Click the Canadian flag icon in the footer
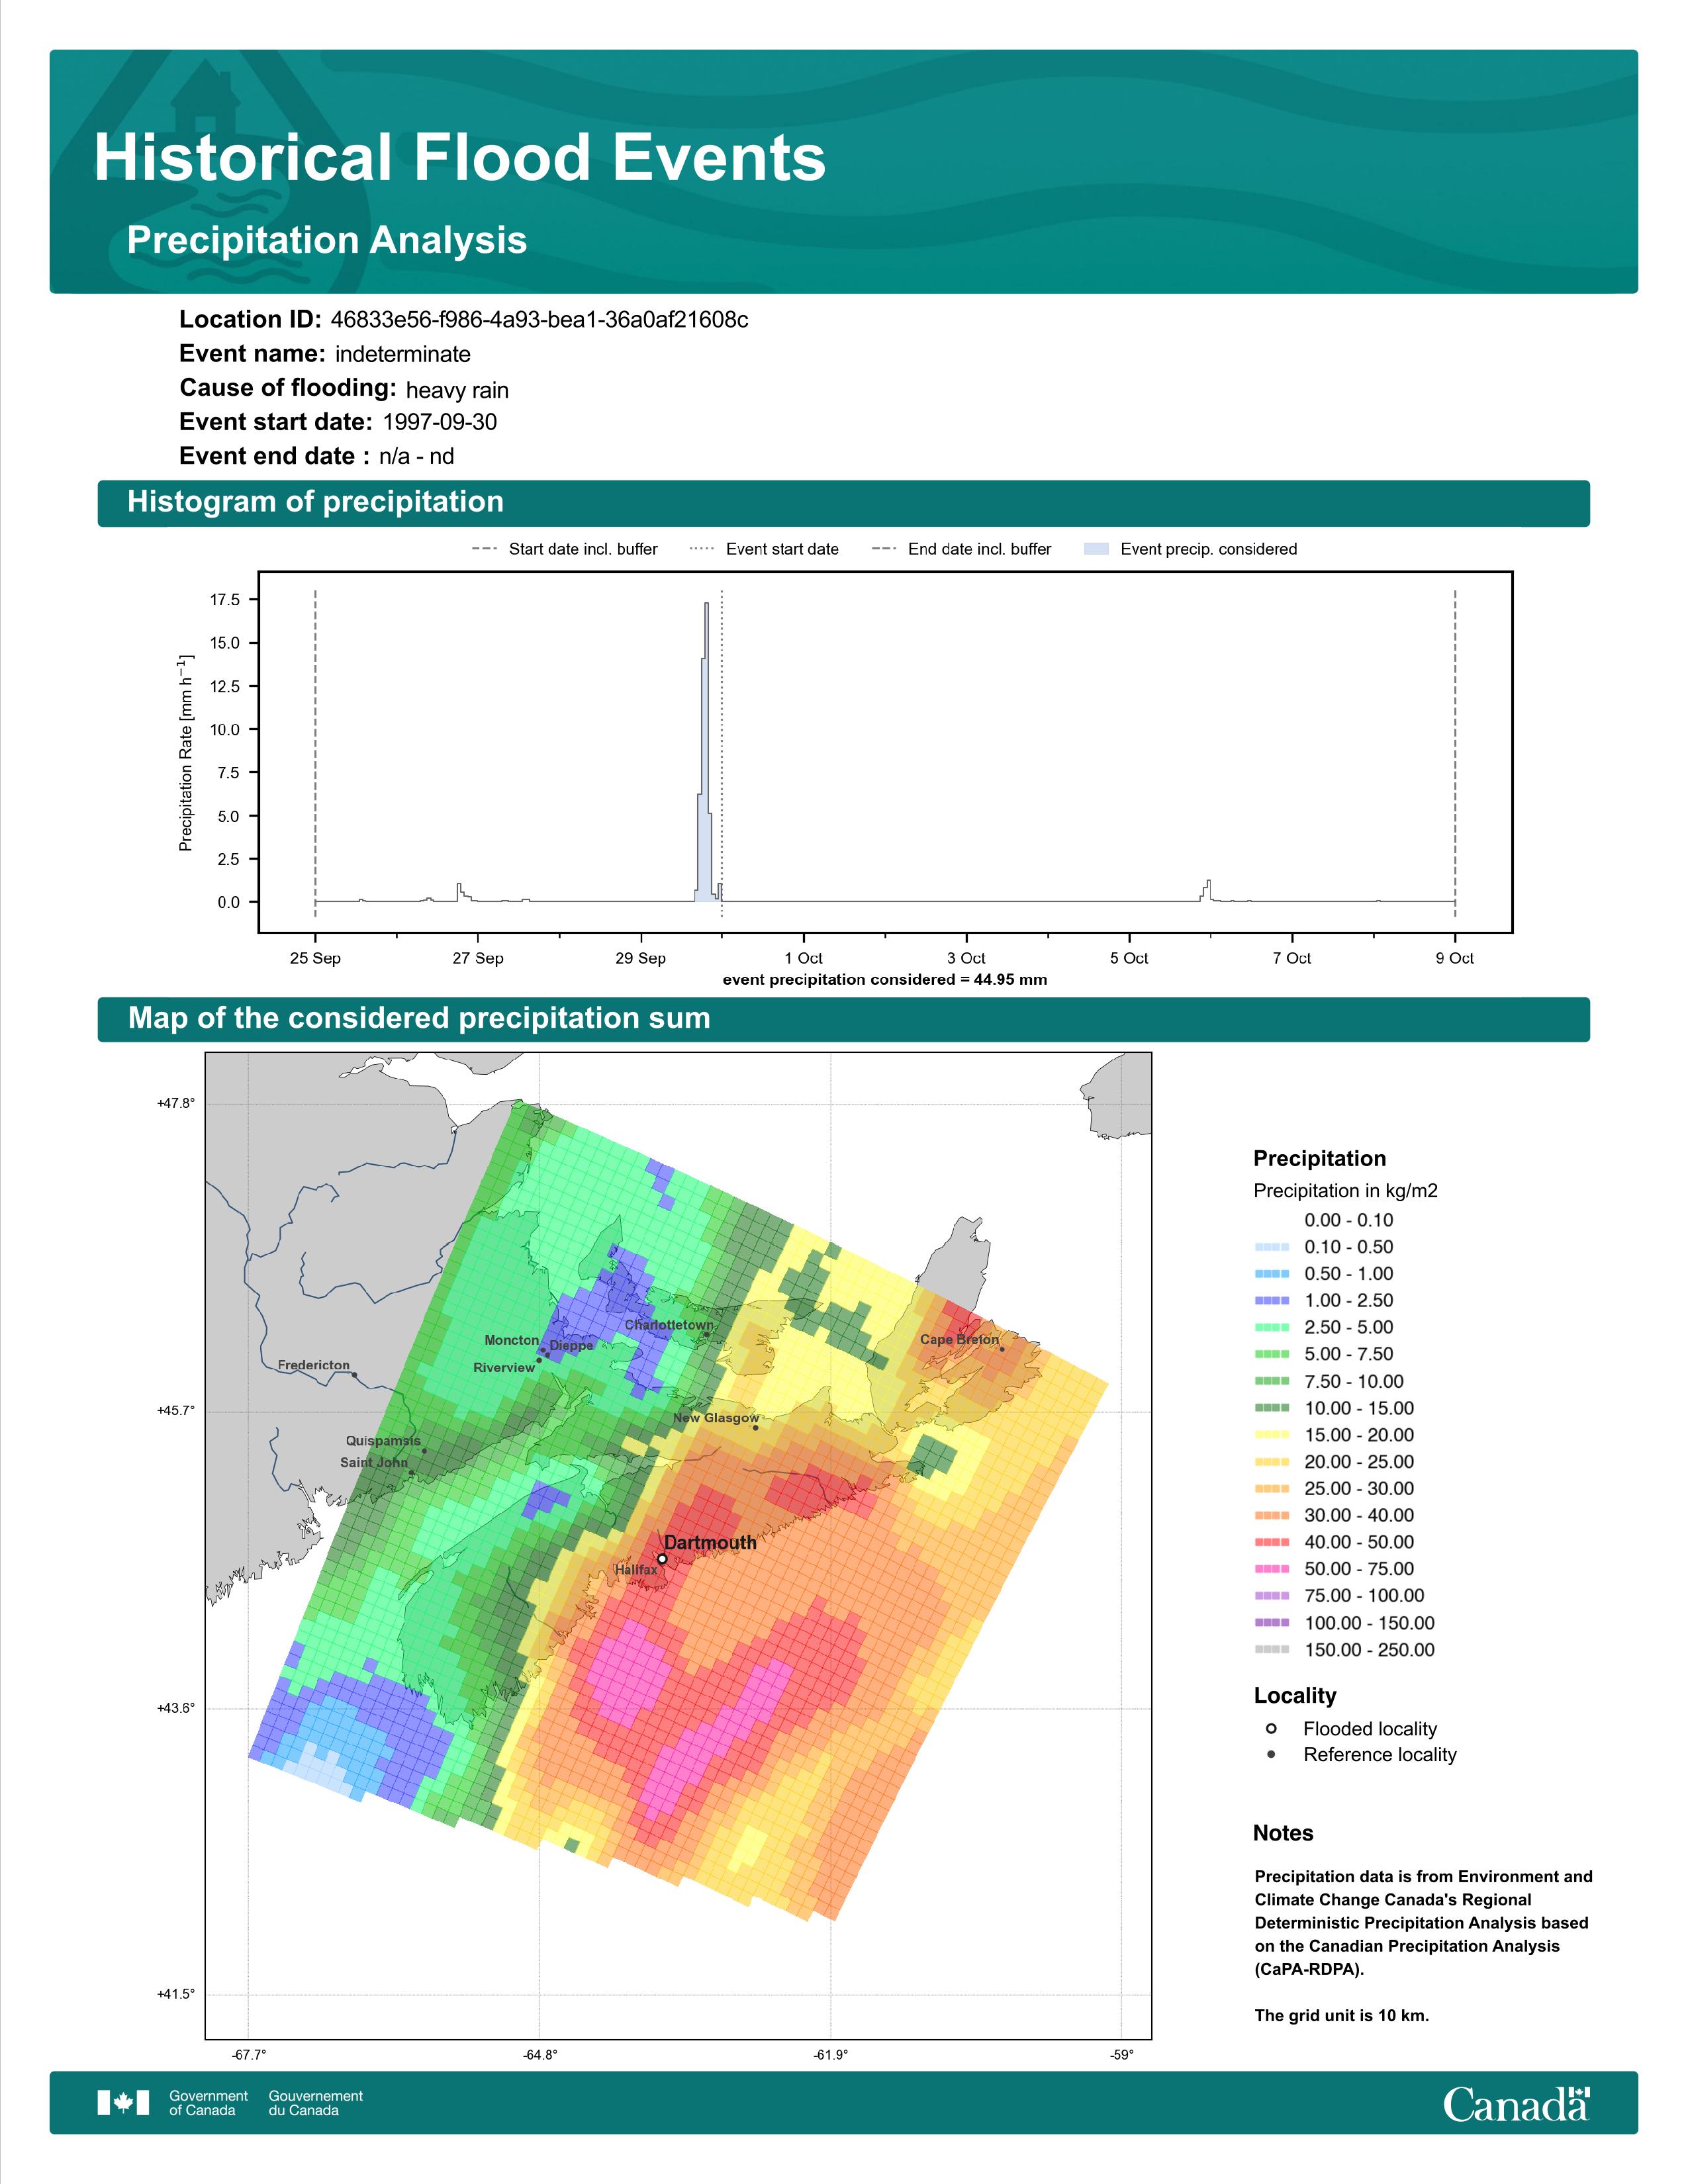Screen dimensions: 1688x2184 click(123, 2103)
